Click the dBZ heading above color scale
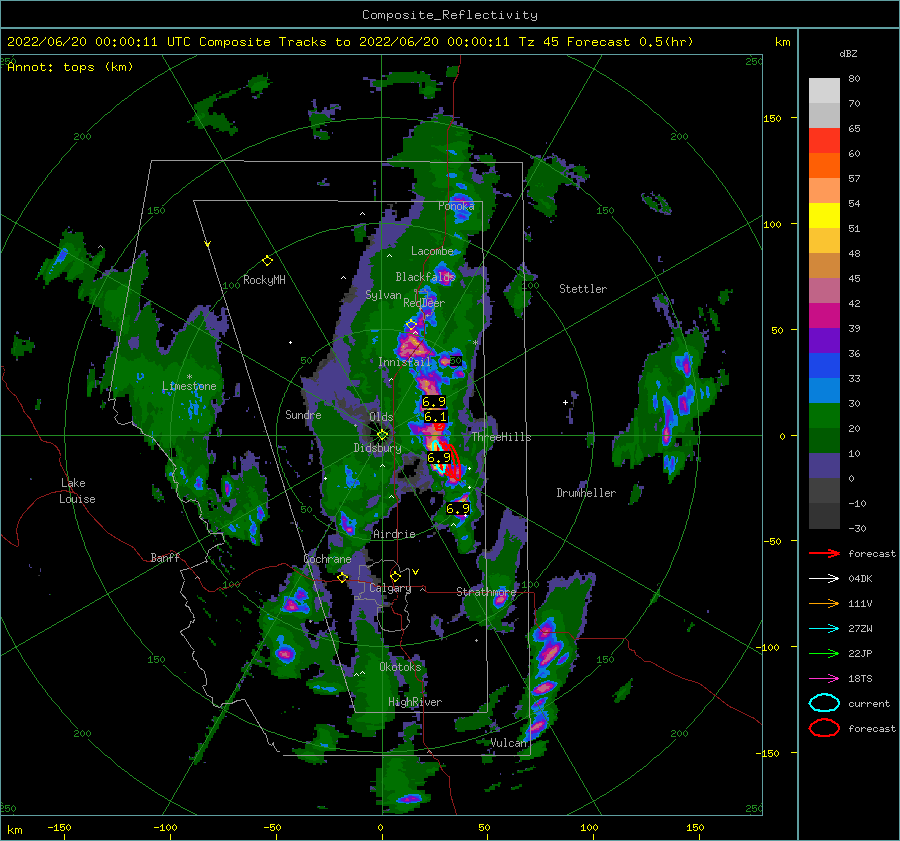 pyautogui.click(x=848, y=53)
